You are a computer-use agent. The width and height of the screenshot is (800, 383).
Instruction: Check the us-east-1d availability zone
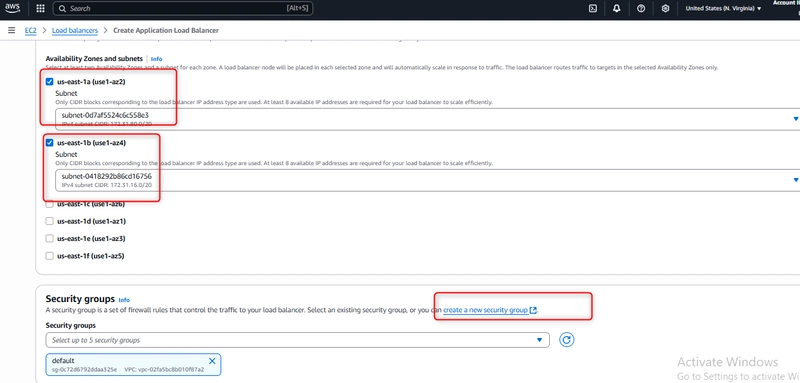point(49,221)
